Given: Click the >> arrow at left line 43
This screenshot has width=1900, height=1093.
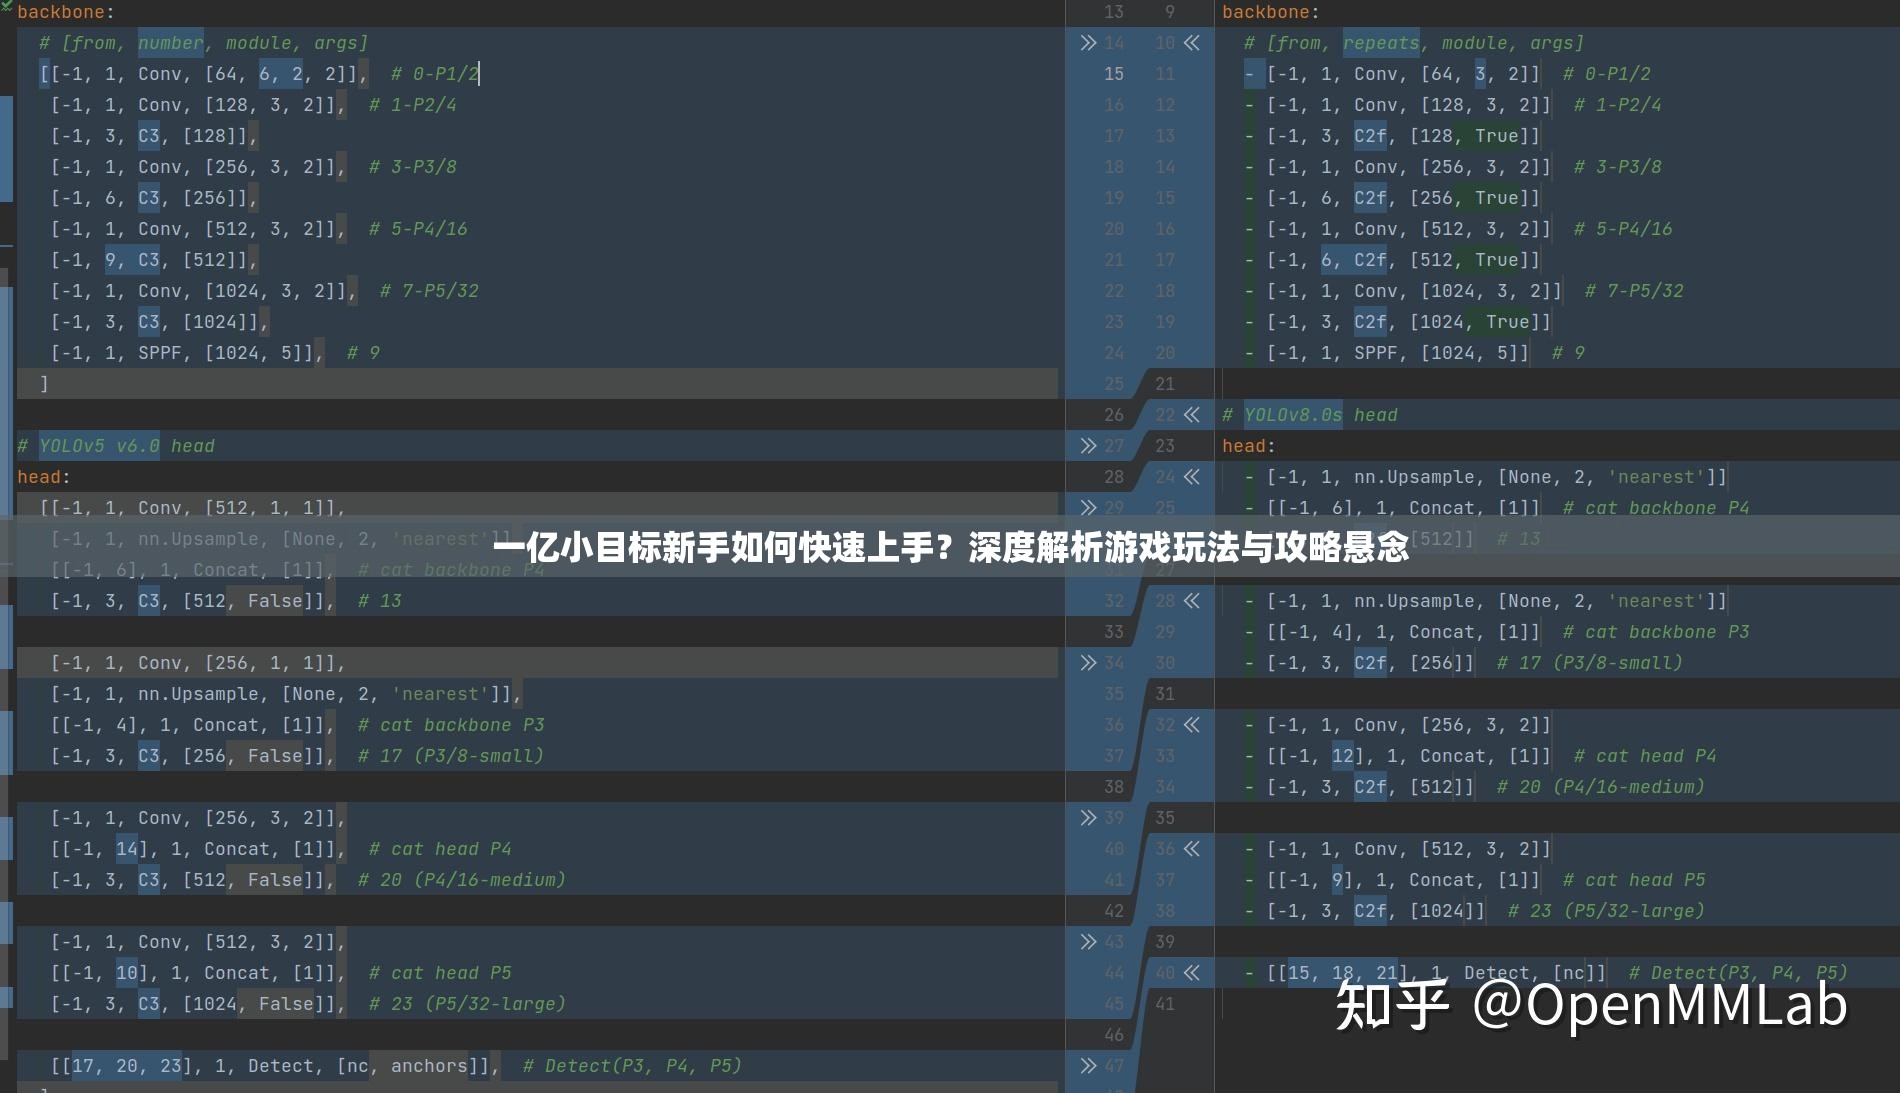Looking at the screenshot, I should click(1088, 942).
